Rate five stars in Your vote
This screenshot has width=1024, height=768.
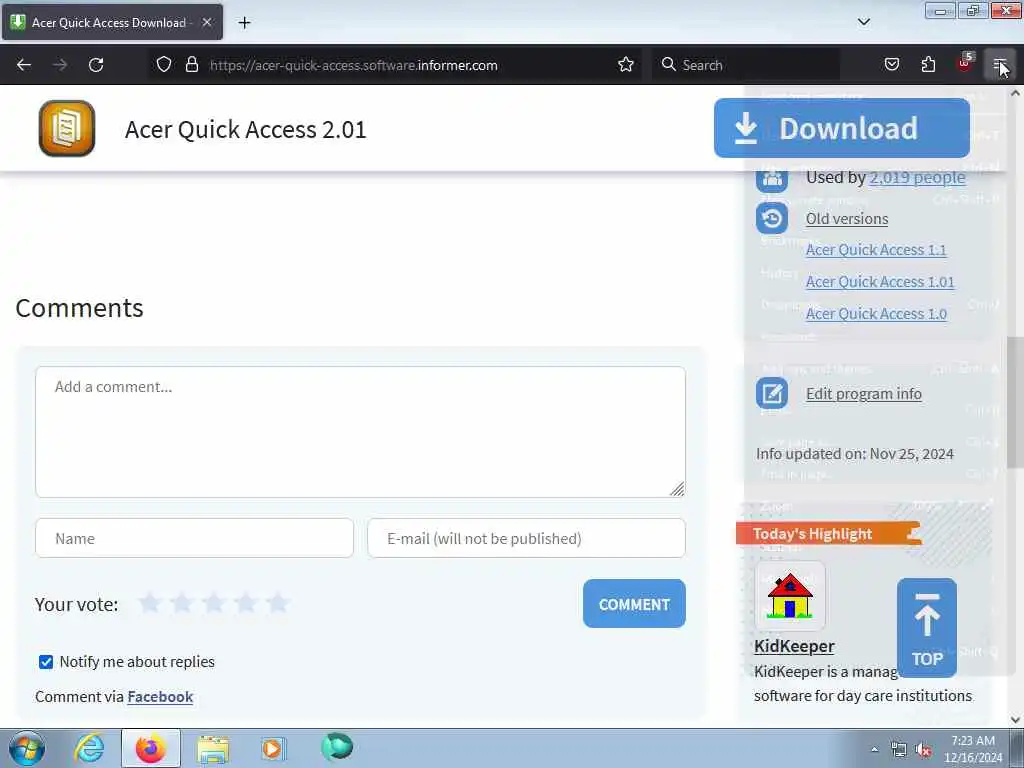(278, 602)
